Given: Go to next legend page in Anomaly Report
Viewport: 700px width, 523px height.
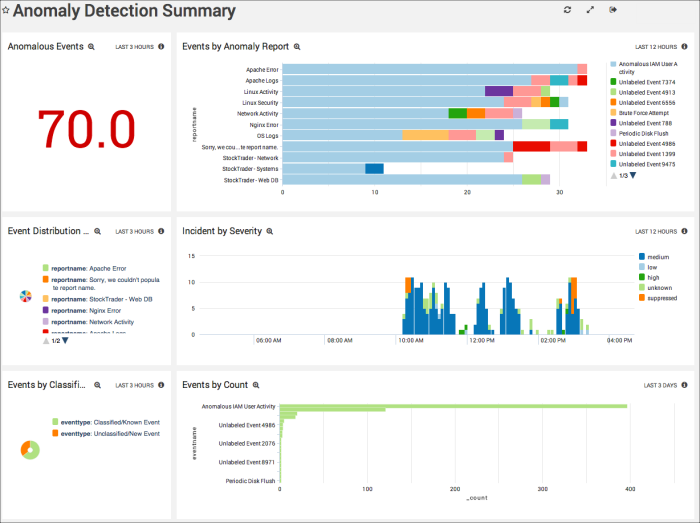Looking at the screenshot, I should 632,175.
